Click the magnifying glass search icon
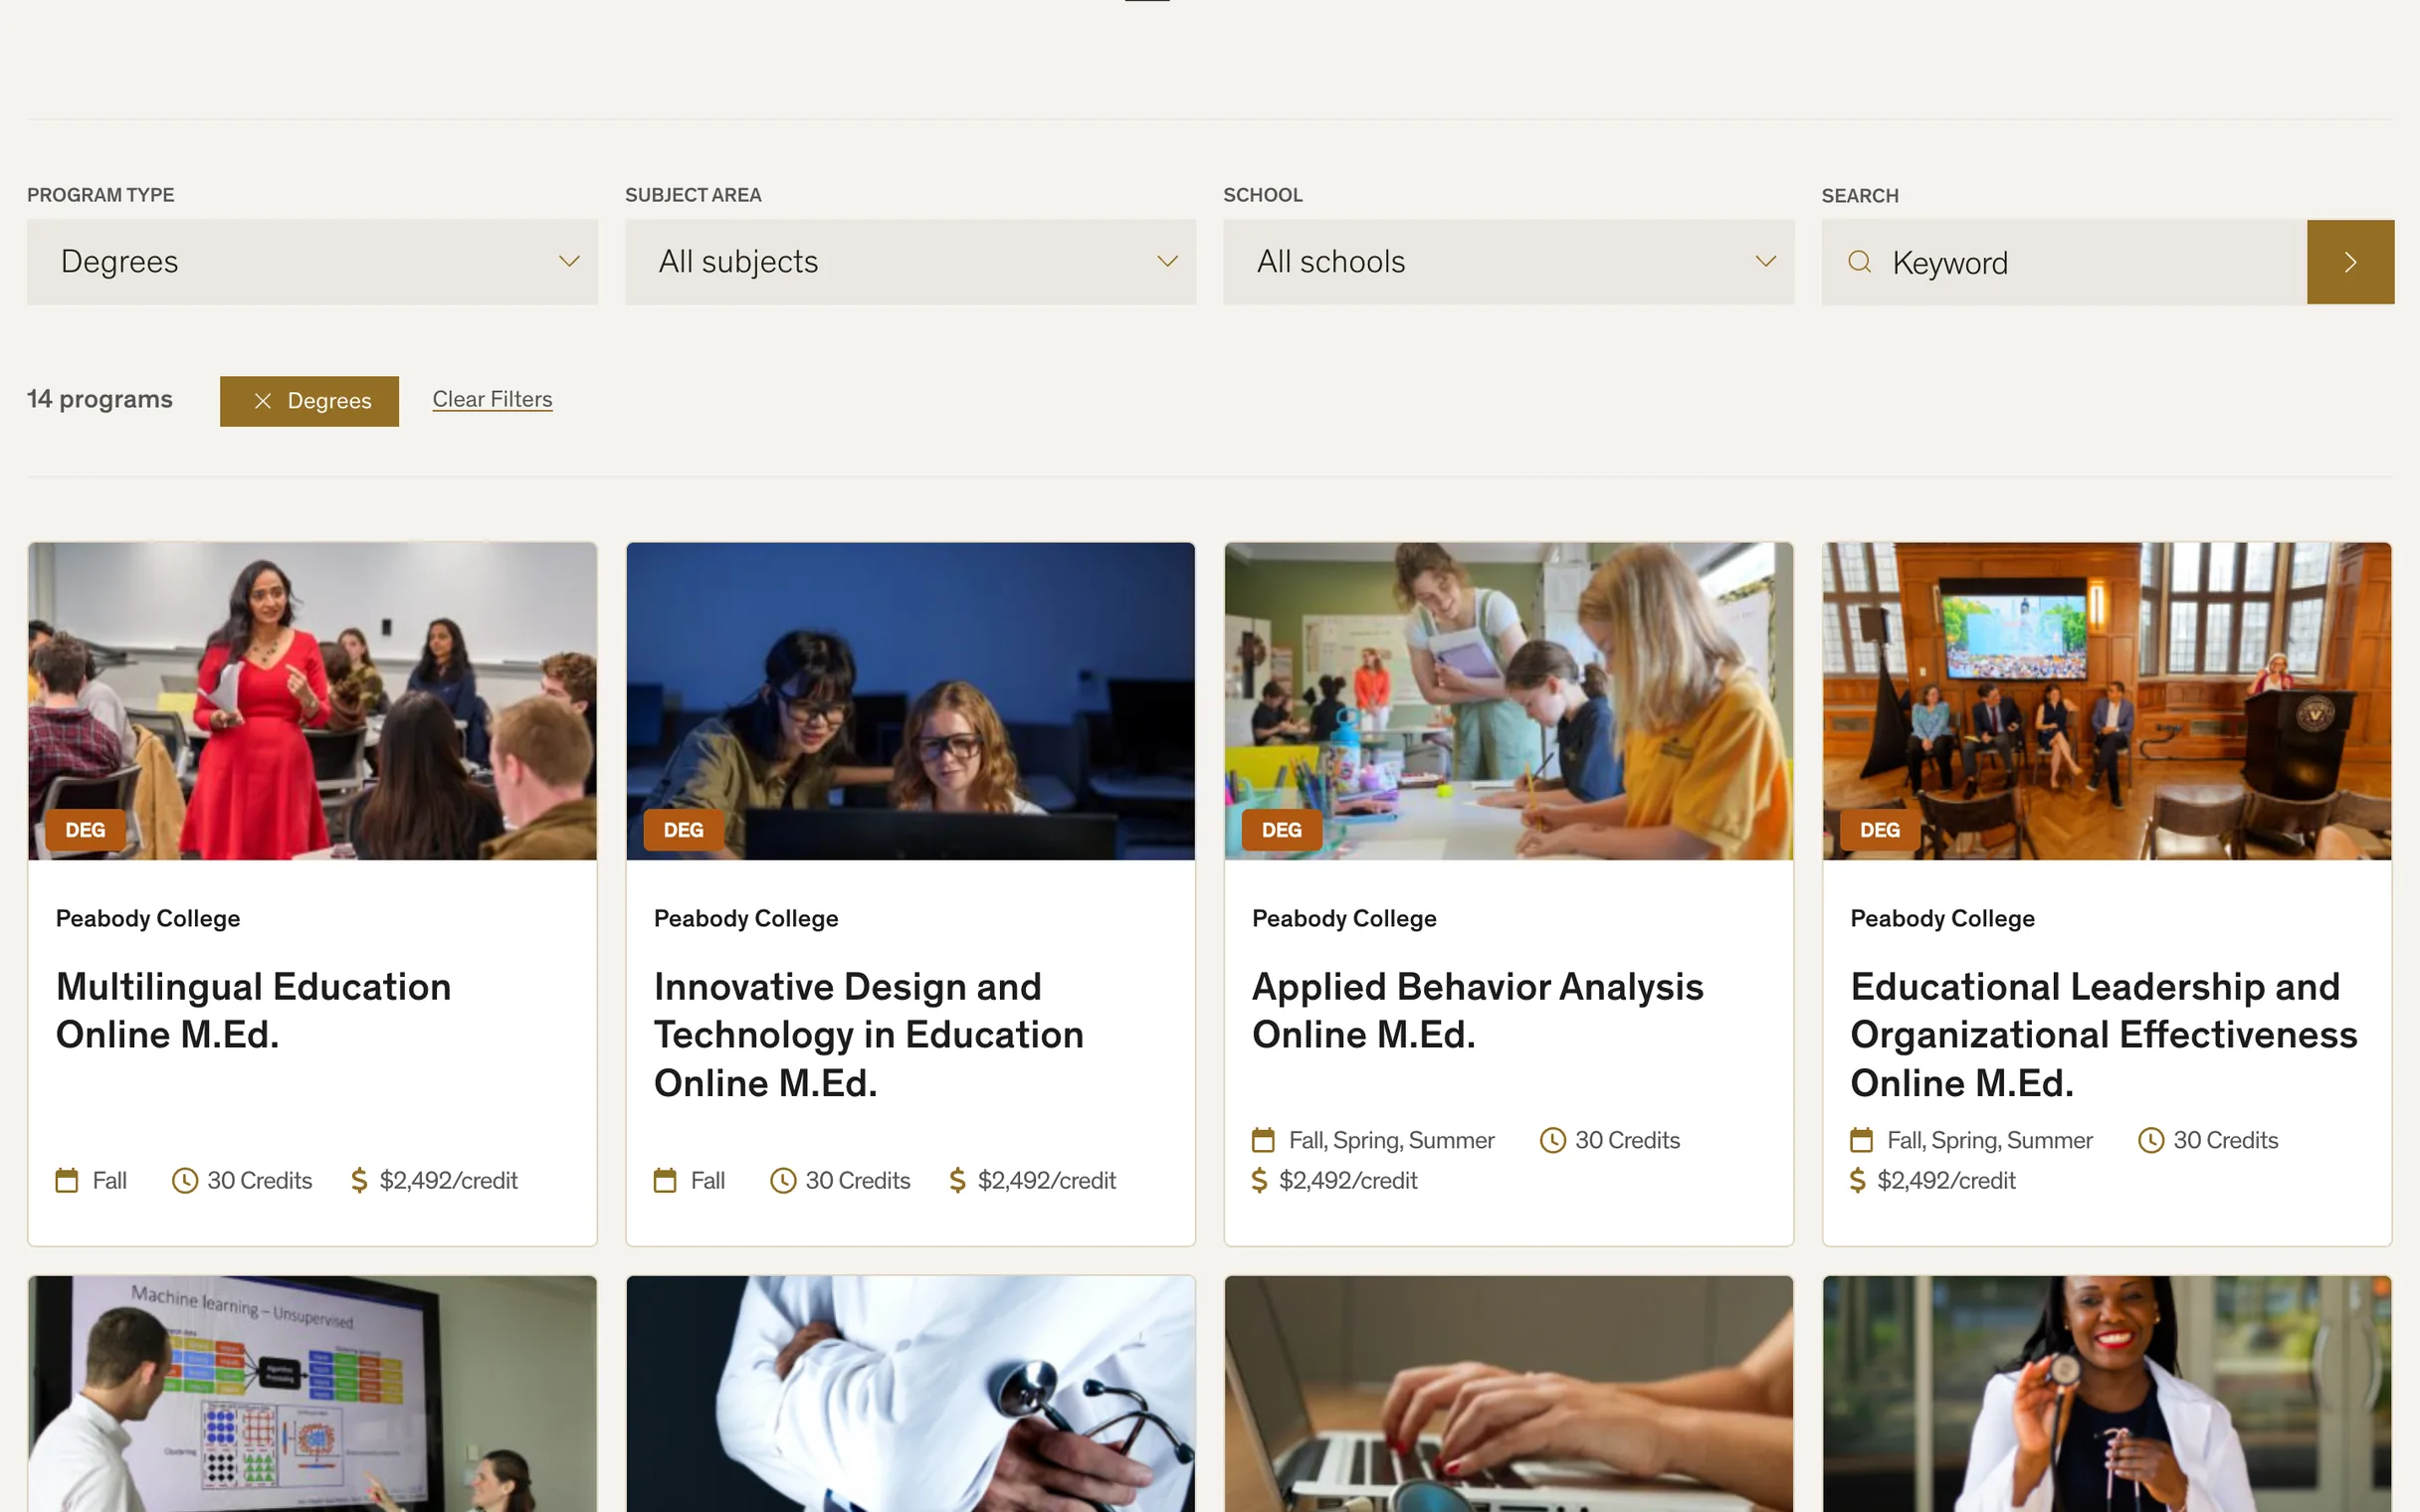 point(1859,262)
